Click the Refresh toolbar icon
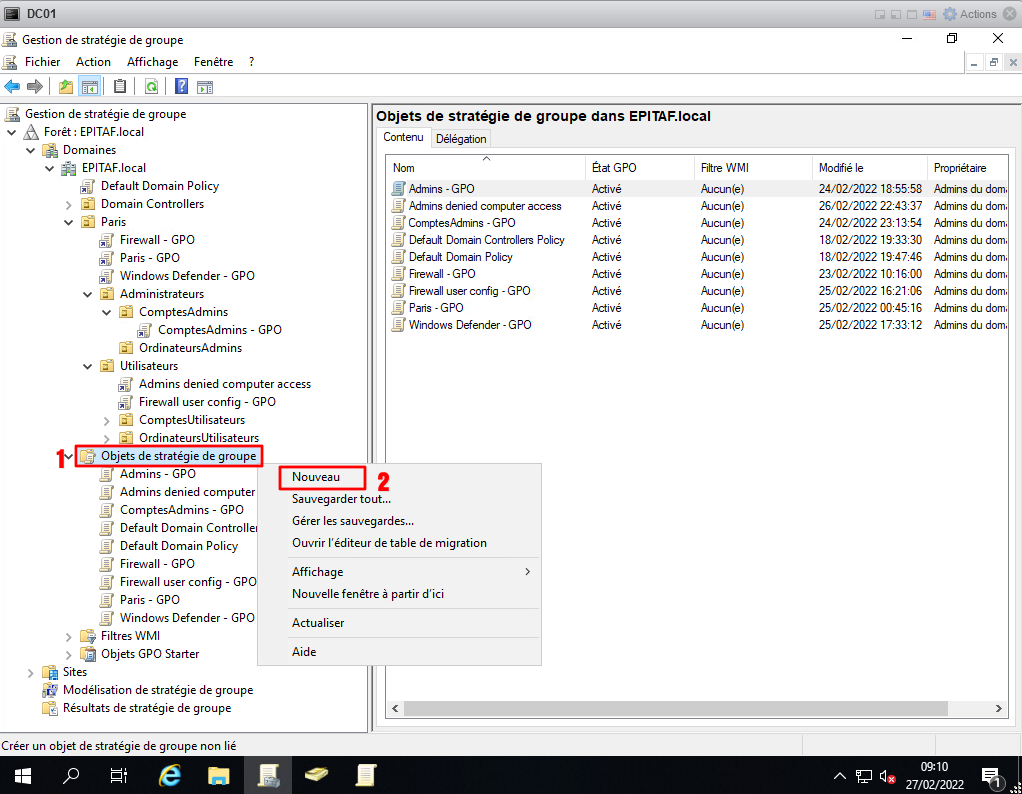This screenshot has height=794, width=1022. 151,86
